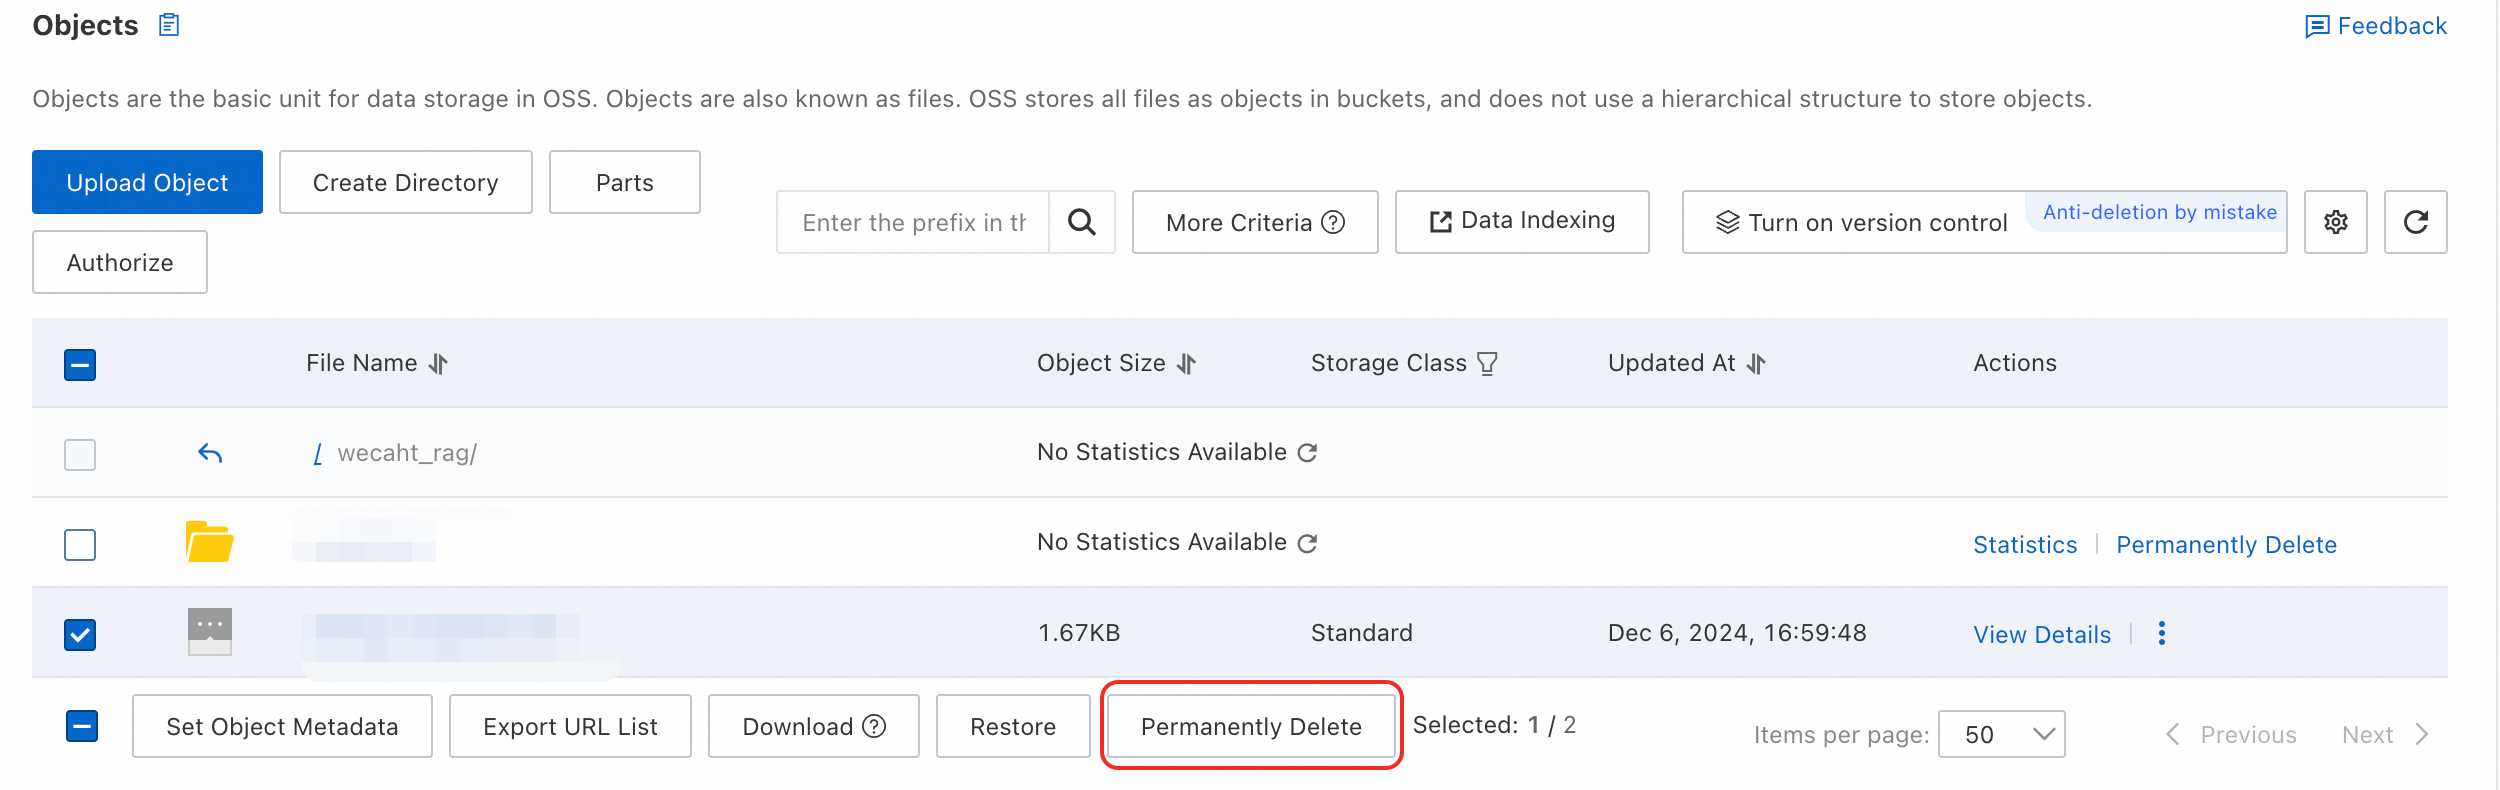Open the View Details link
The height and width of the screenshot is (790, 2500).
2041,635
